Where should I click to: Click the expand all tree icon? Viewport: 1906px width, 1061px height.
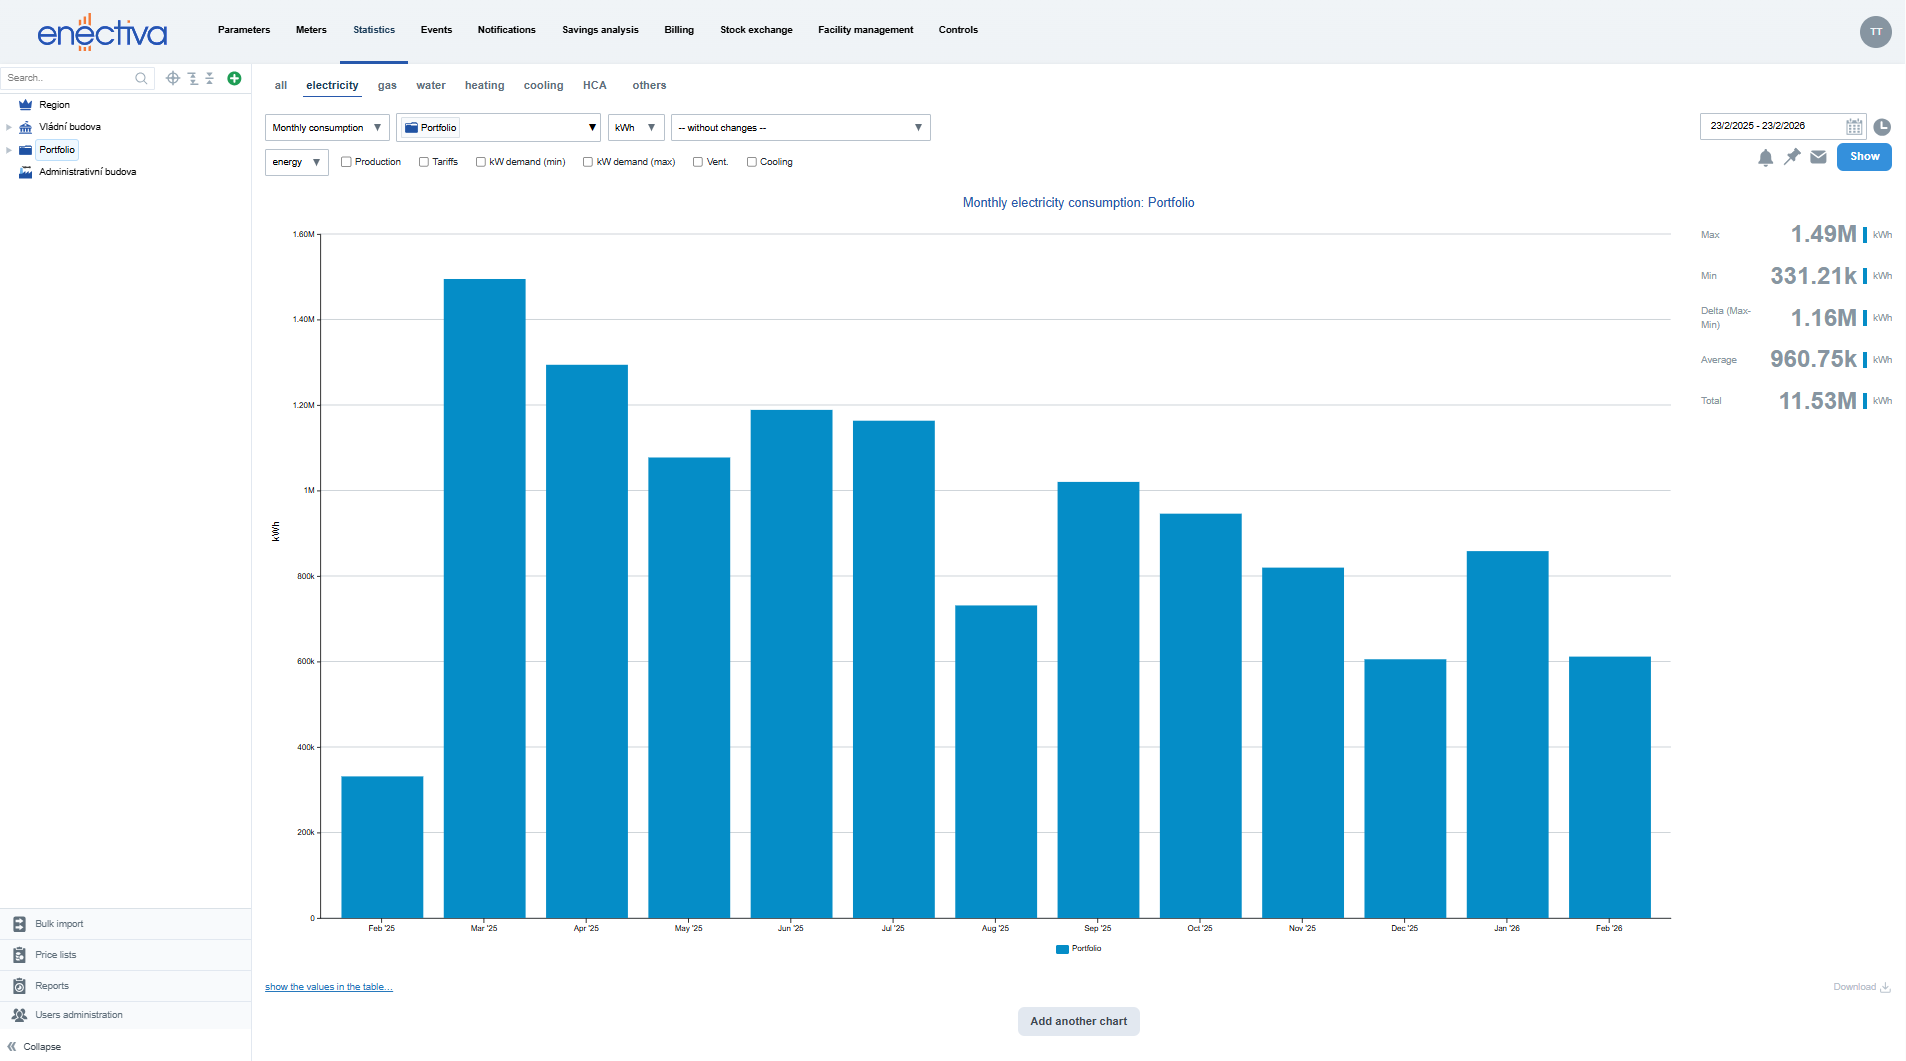point(193,78)
